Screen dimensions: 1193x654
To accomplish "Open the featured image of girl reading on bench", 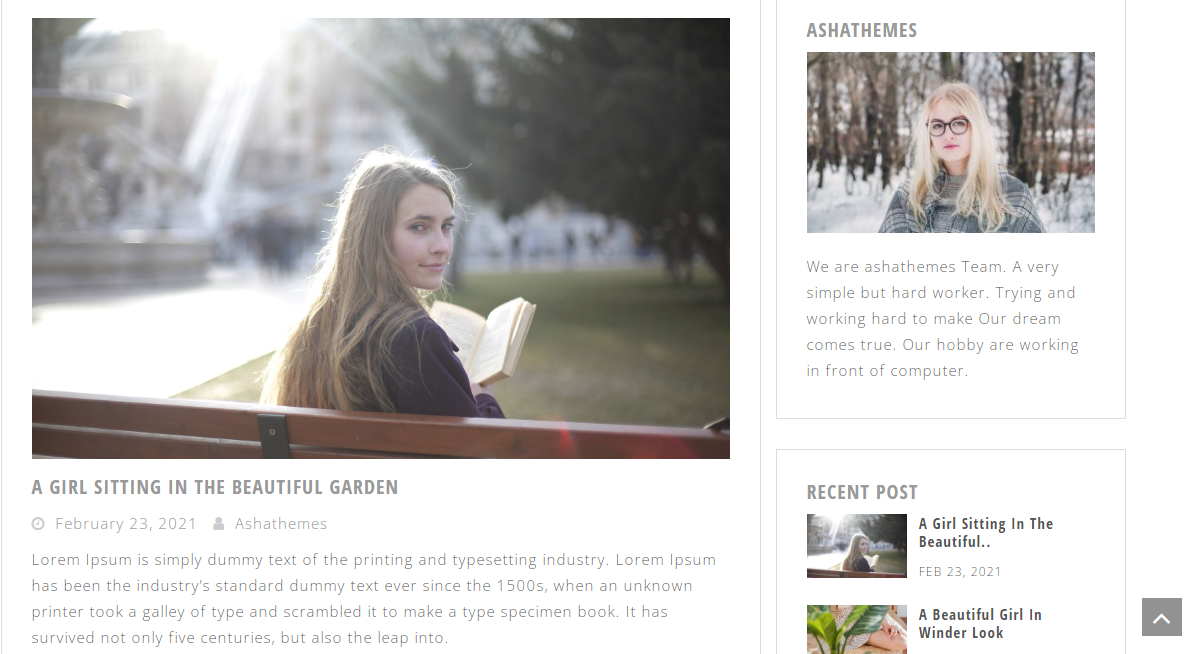I will [x=380, y=238].
